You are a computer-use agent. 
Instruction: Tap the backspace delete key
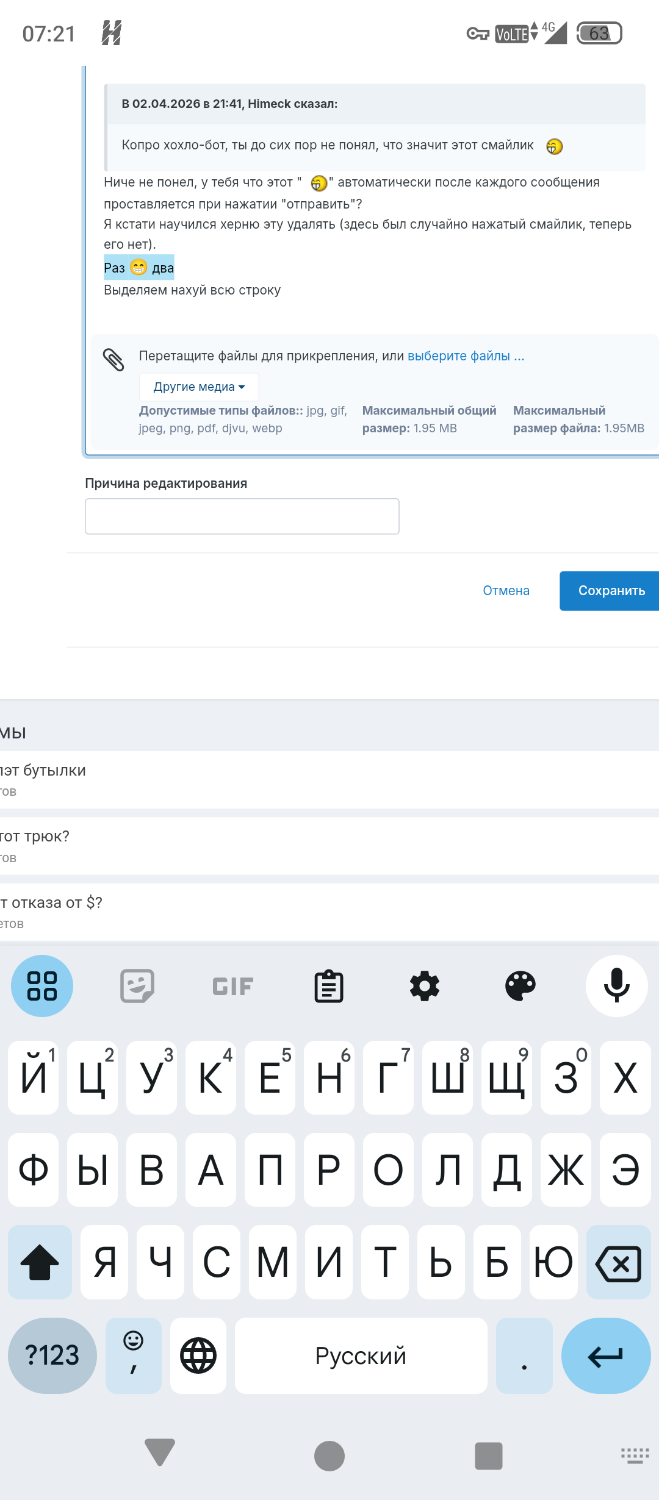[x=619, y=1264]
